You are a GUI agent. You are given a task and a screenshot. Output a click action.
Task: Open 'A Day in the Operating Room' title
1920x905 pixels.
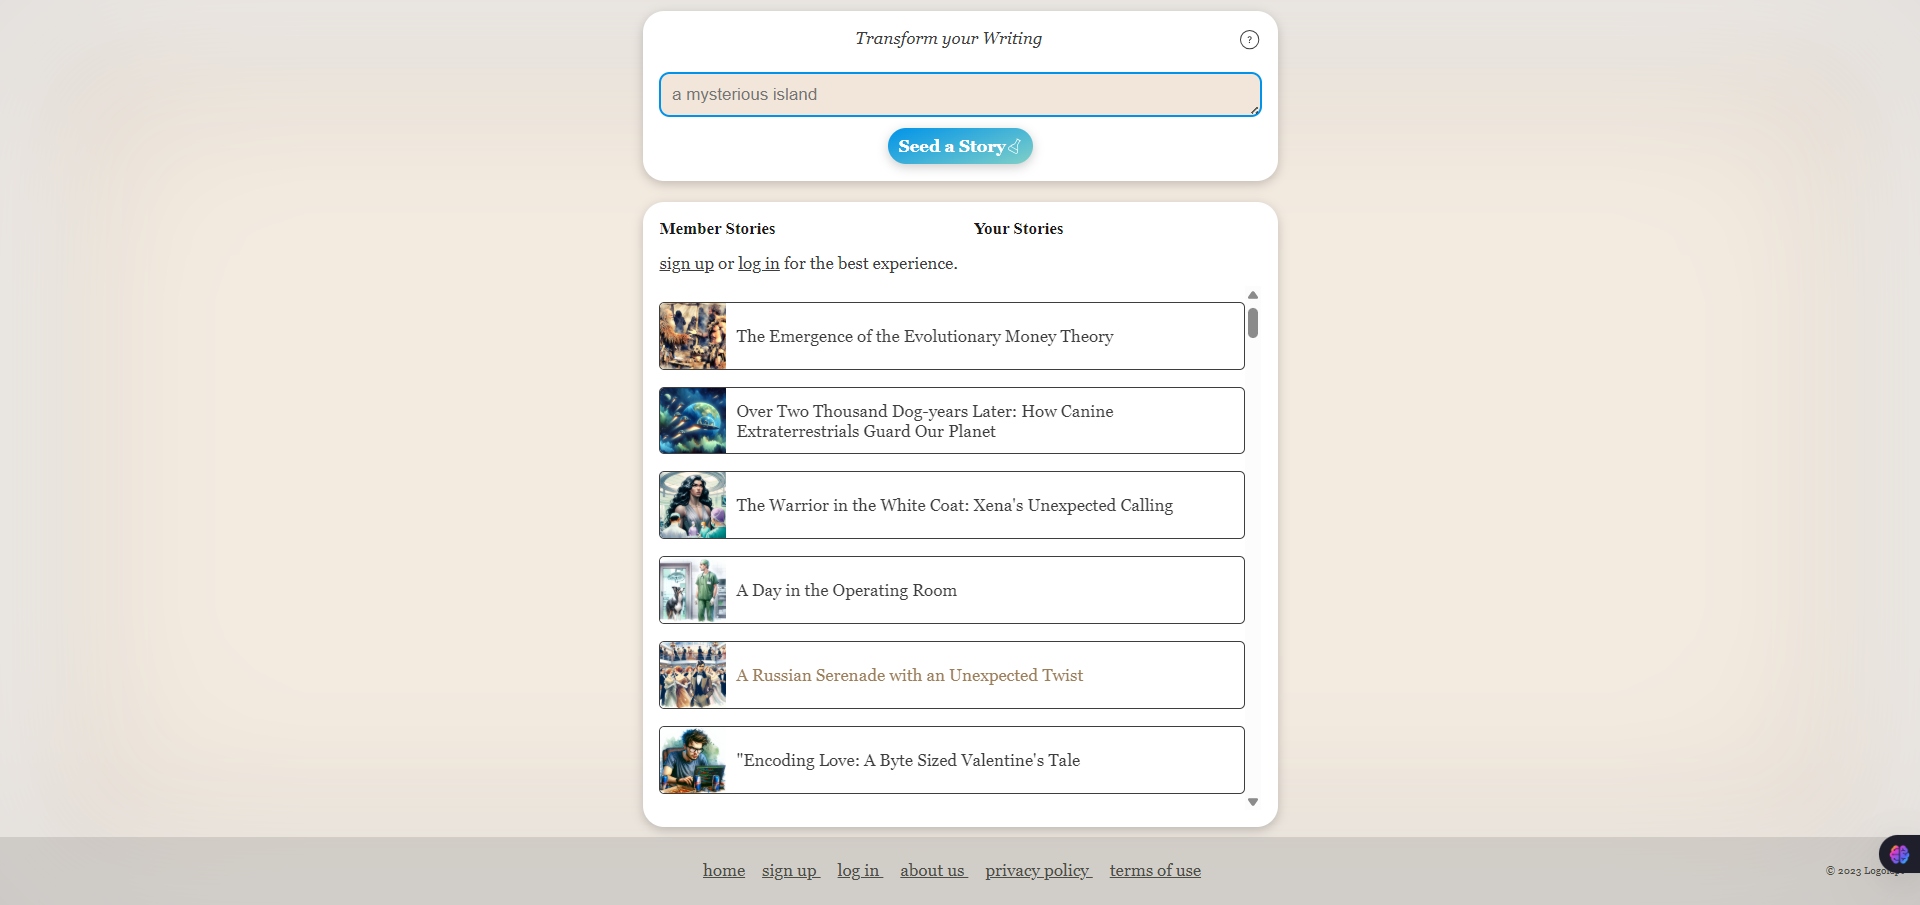[846, 591]
